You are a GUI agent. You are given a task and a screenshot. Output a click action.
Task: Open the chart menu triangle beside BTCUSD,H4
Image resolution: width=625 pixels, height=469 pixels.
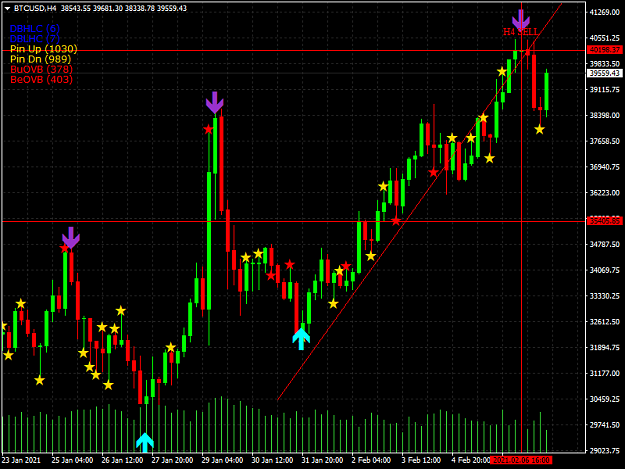[x=7, y=8]
